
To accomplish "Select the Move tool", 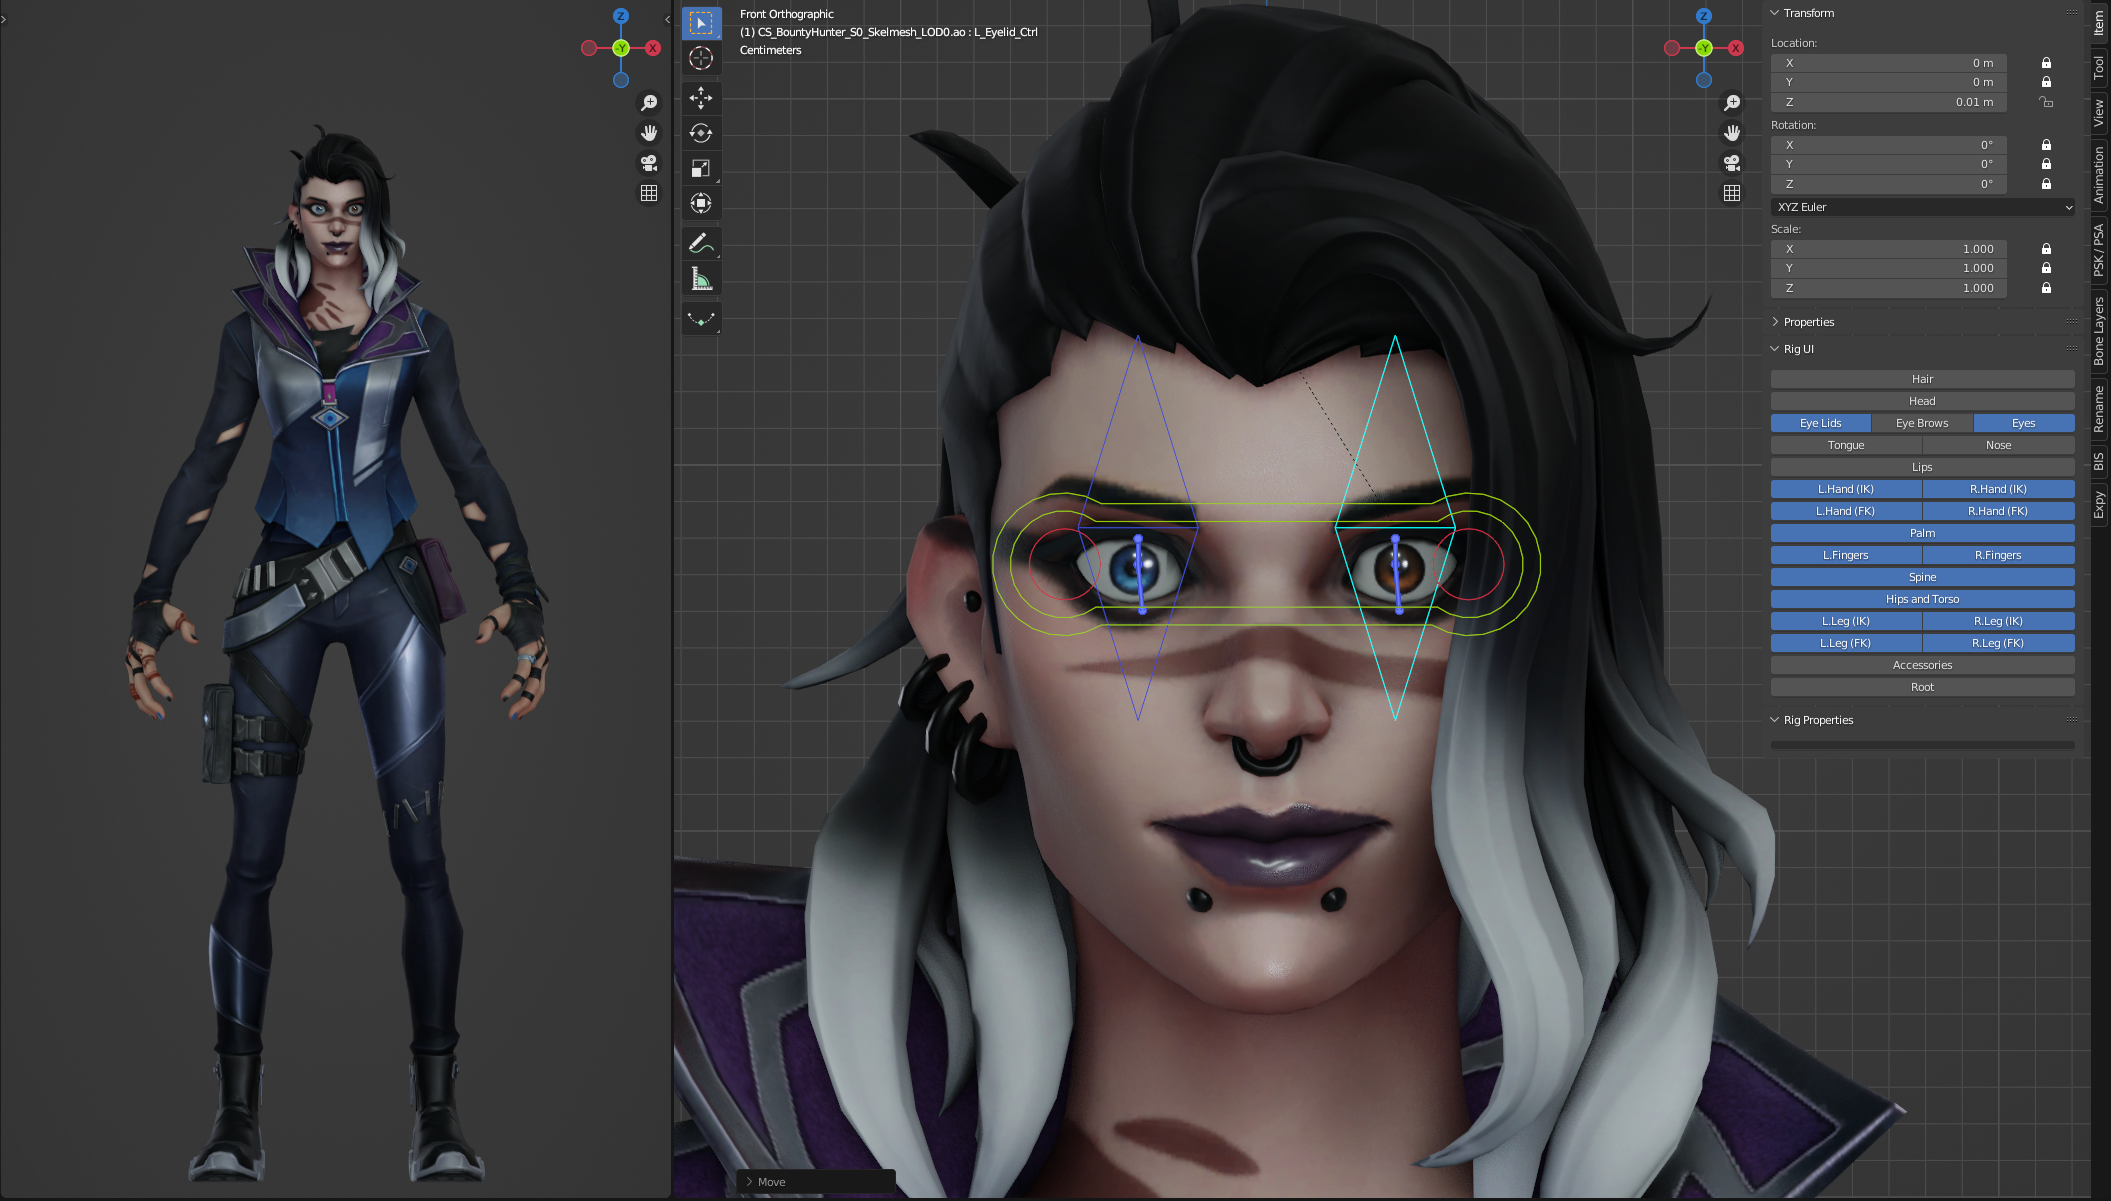I will point(701,97).
